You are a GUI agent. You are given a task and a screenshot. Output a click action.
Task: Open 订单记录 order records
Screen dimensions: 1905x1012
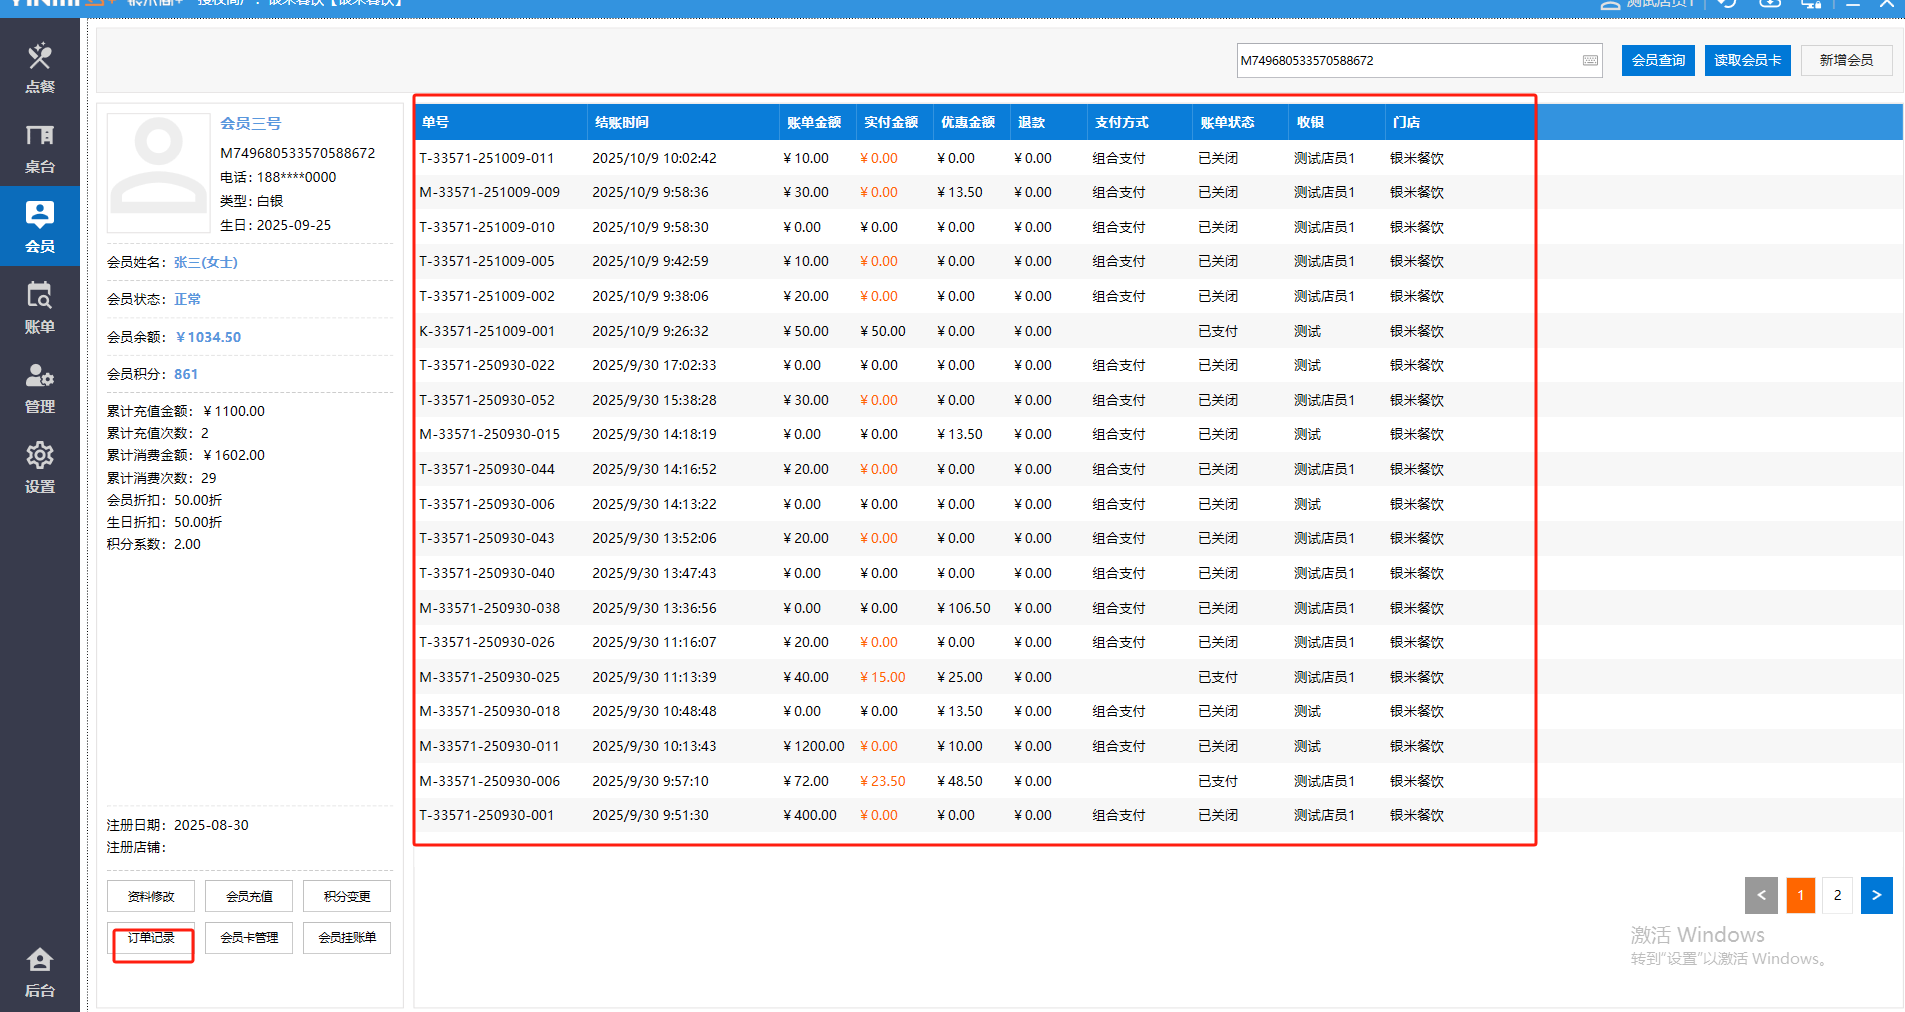[x=151, y=938]
